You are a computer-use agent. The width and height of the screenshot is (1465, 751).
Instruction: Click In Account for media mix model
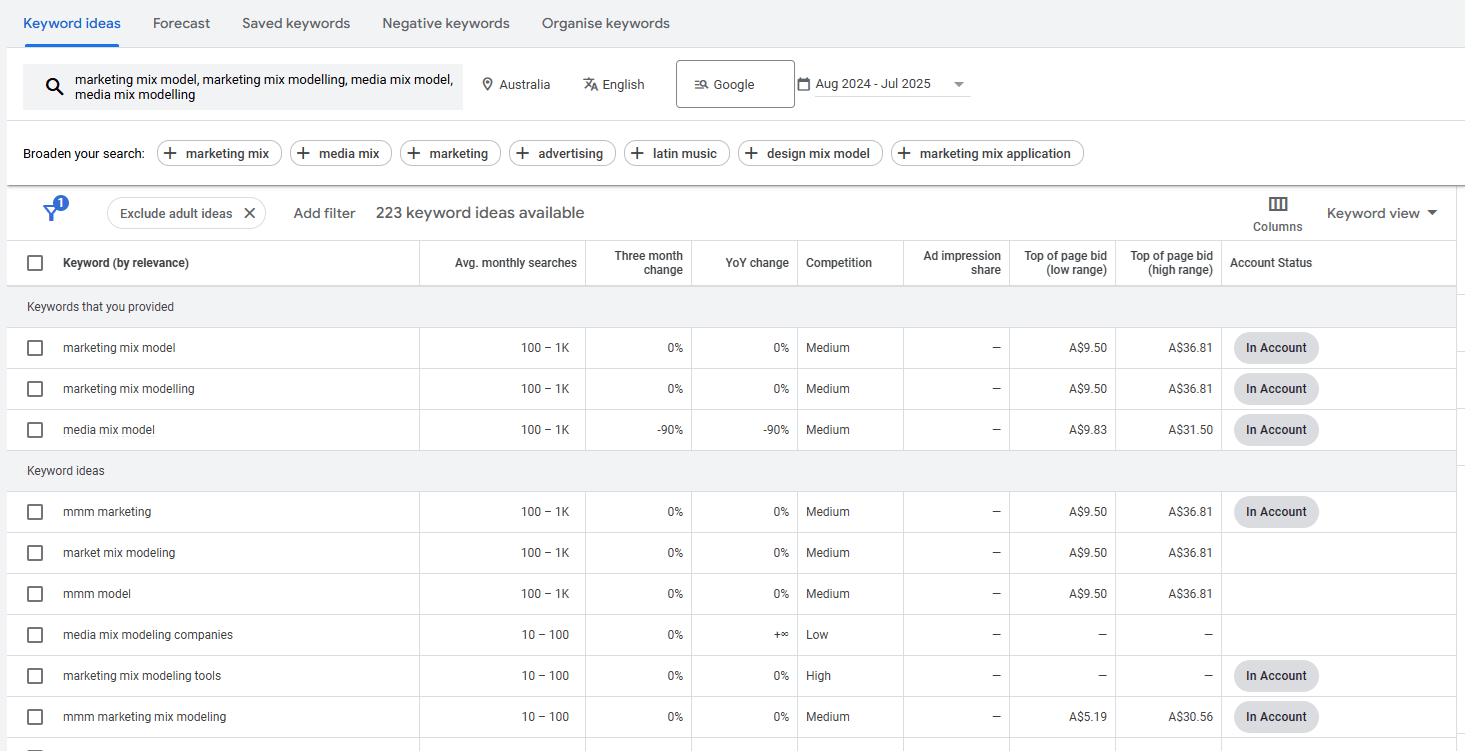pyautogui.click(x=1276, y=430)
